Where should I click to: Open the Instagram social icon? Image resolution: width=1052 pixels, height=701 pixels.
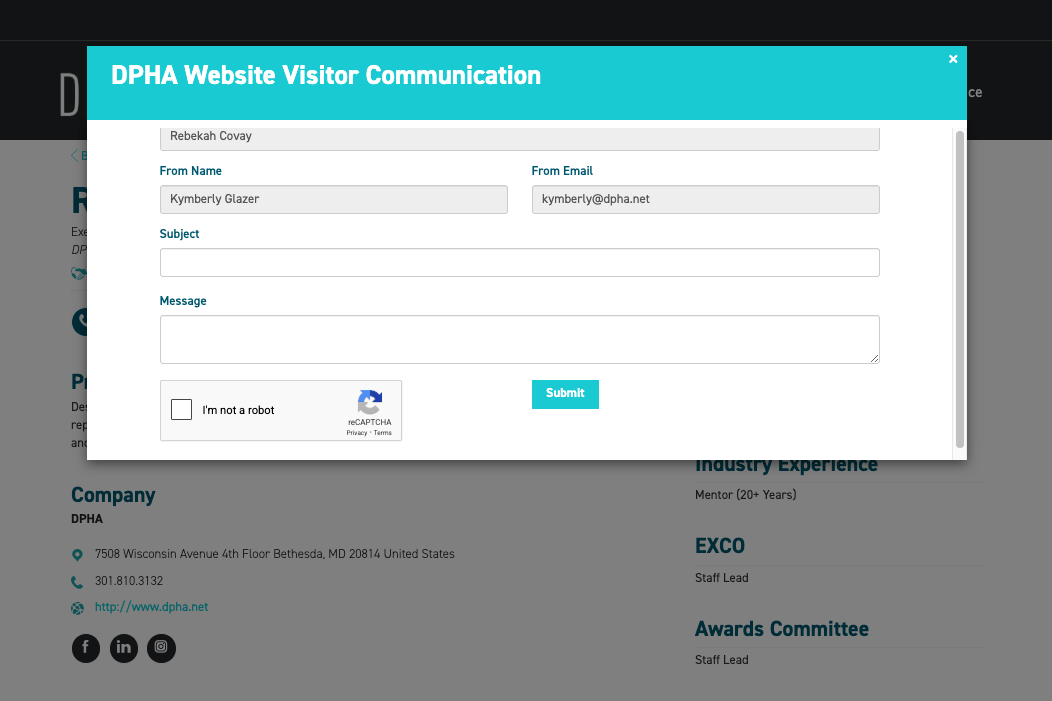click(161, 648)
